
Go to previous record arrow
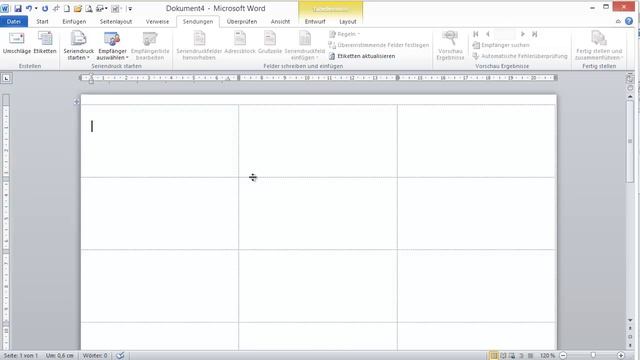pyautogui.click(x=487, y=34)
